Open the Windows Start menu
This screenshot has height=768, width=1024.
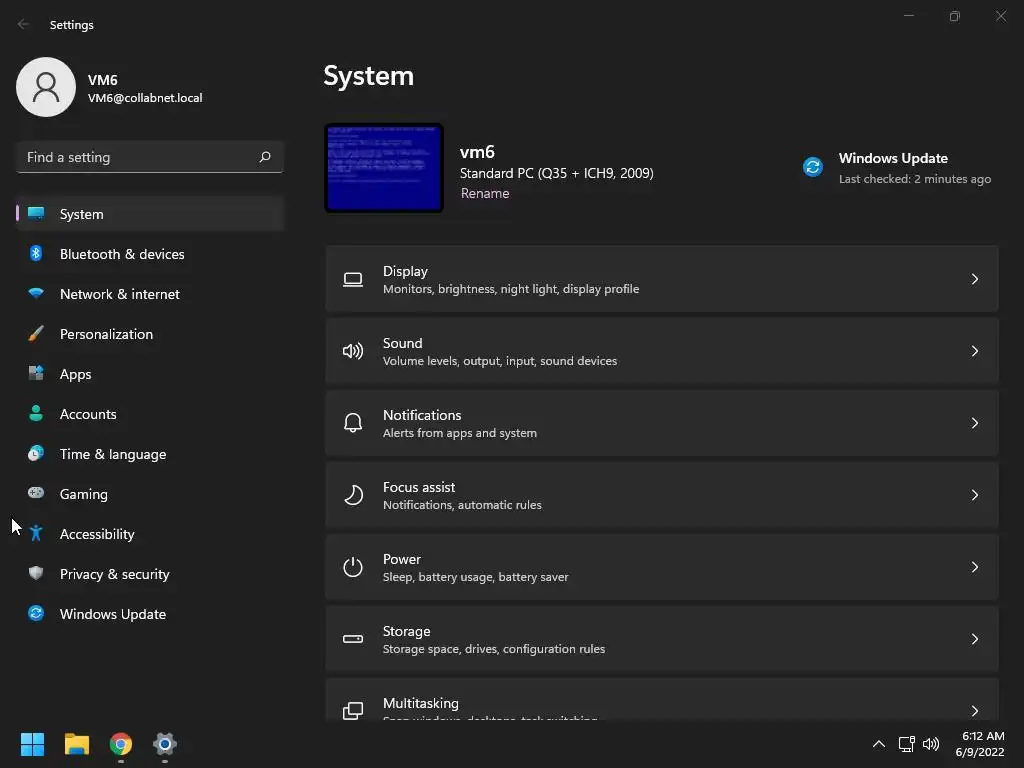pyautogui.click(x=32, y=744)
